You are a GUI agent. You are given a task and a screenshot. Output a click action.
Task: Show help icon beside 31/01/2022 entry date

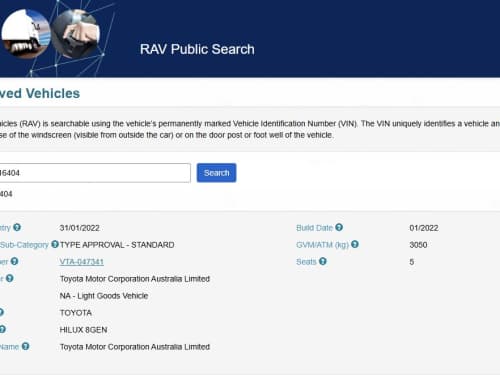coord(17,227)
